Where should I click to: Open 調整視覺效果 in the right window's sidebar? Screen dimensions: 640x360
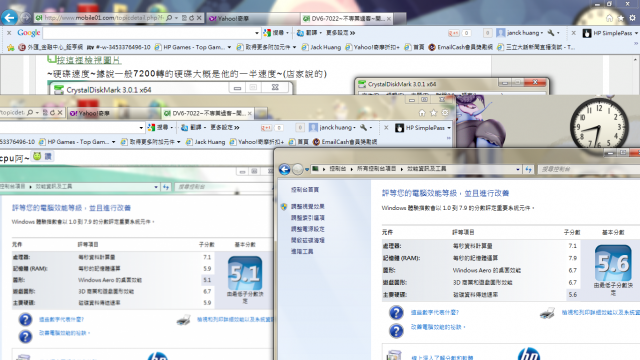point(307,207)
